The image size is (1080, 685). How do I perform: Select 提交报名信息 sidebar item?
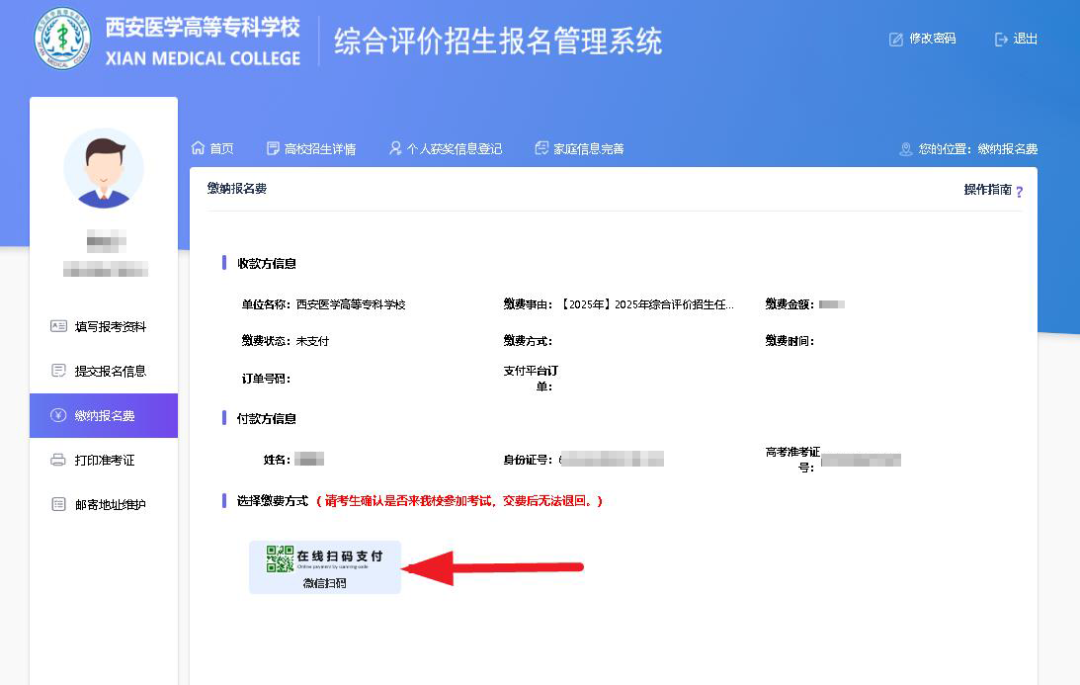[x=110, y=371]
